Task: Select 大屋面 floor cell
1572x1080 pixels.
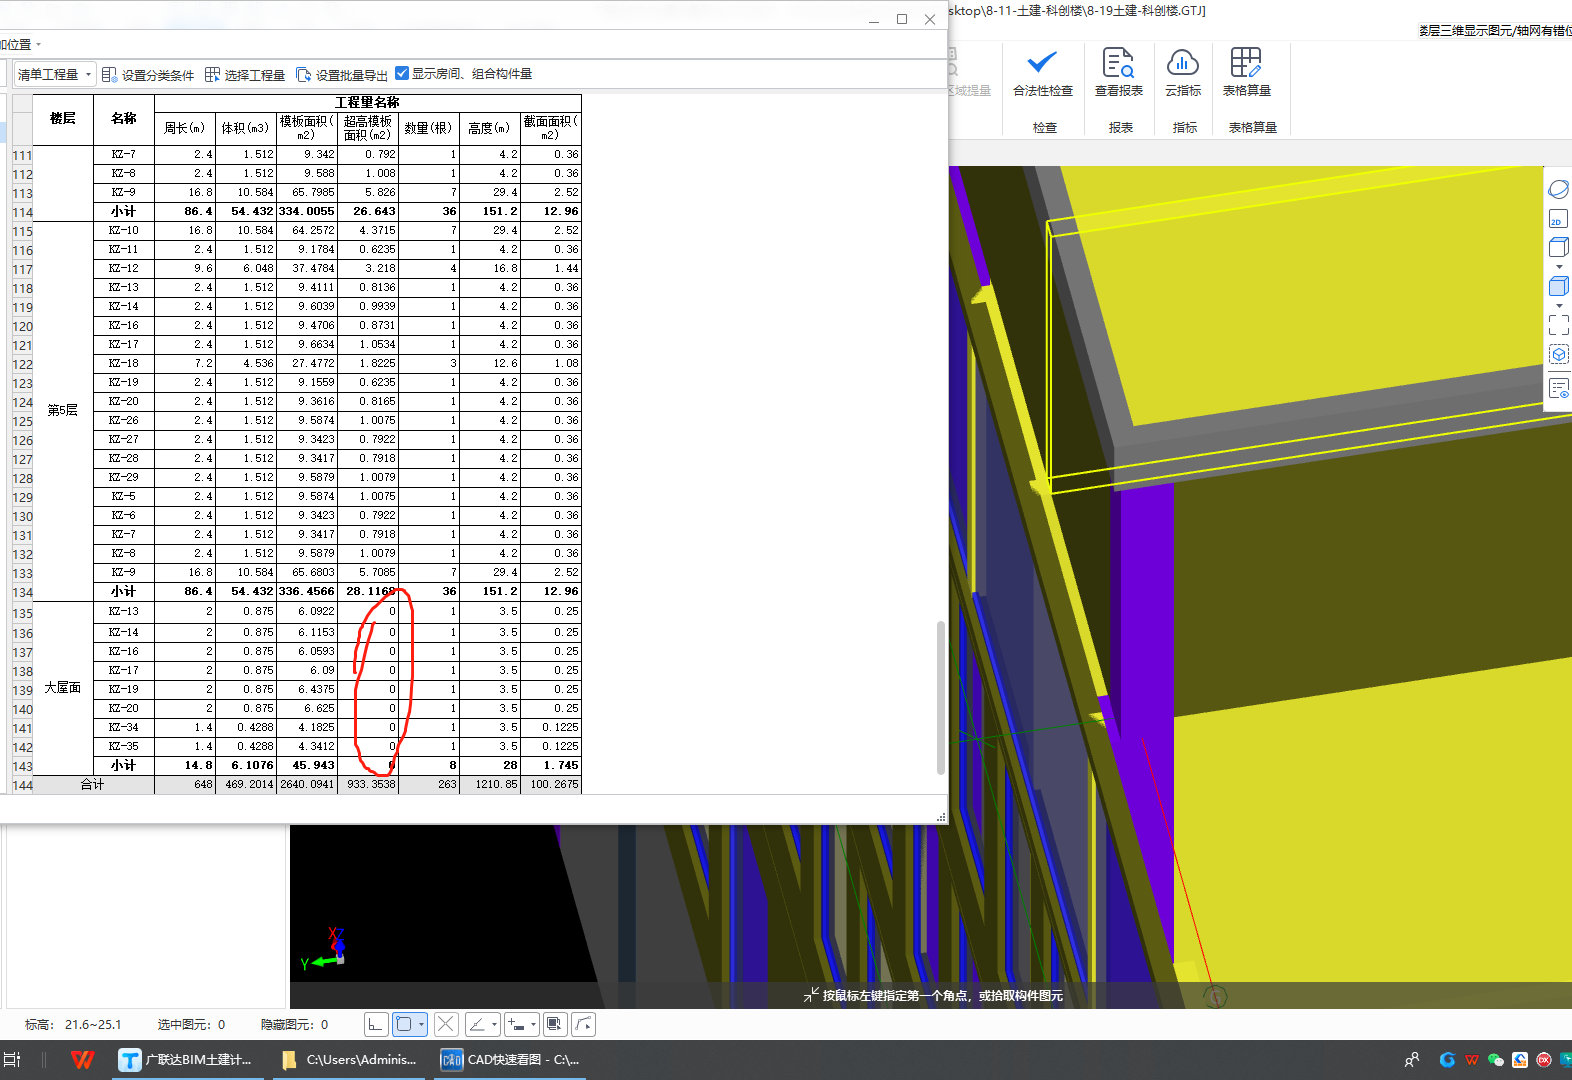Action: coord(63,688)
